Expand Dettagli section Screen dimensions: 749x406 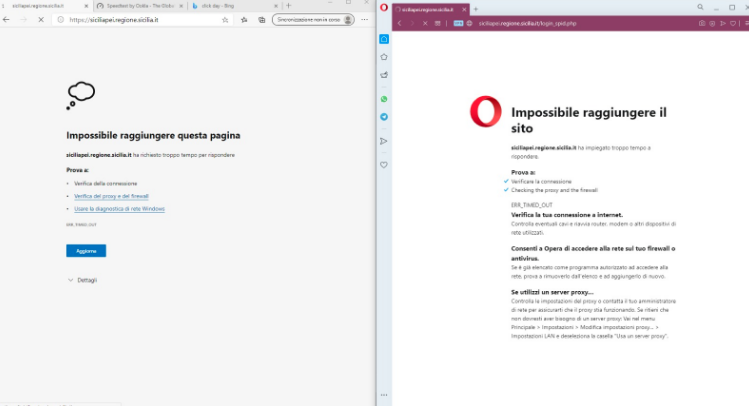coord(83,280)
